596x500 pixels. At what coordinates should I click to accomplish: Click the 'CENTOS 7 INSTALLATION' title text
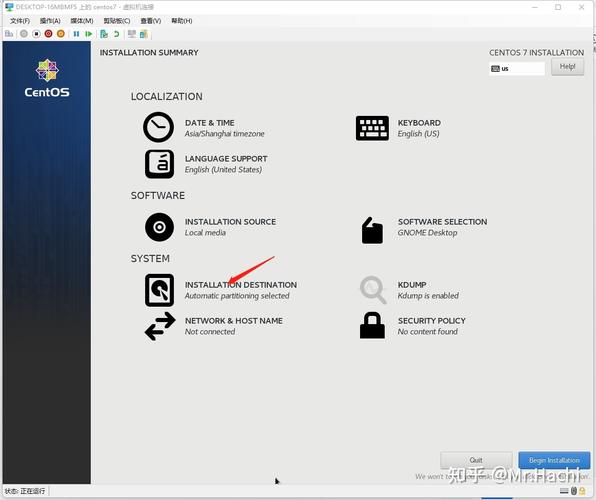click(536, 52)
